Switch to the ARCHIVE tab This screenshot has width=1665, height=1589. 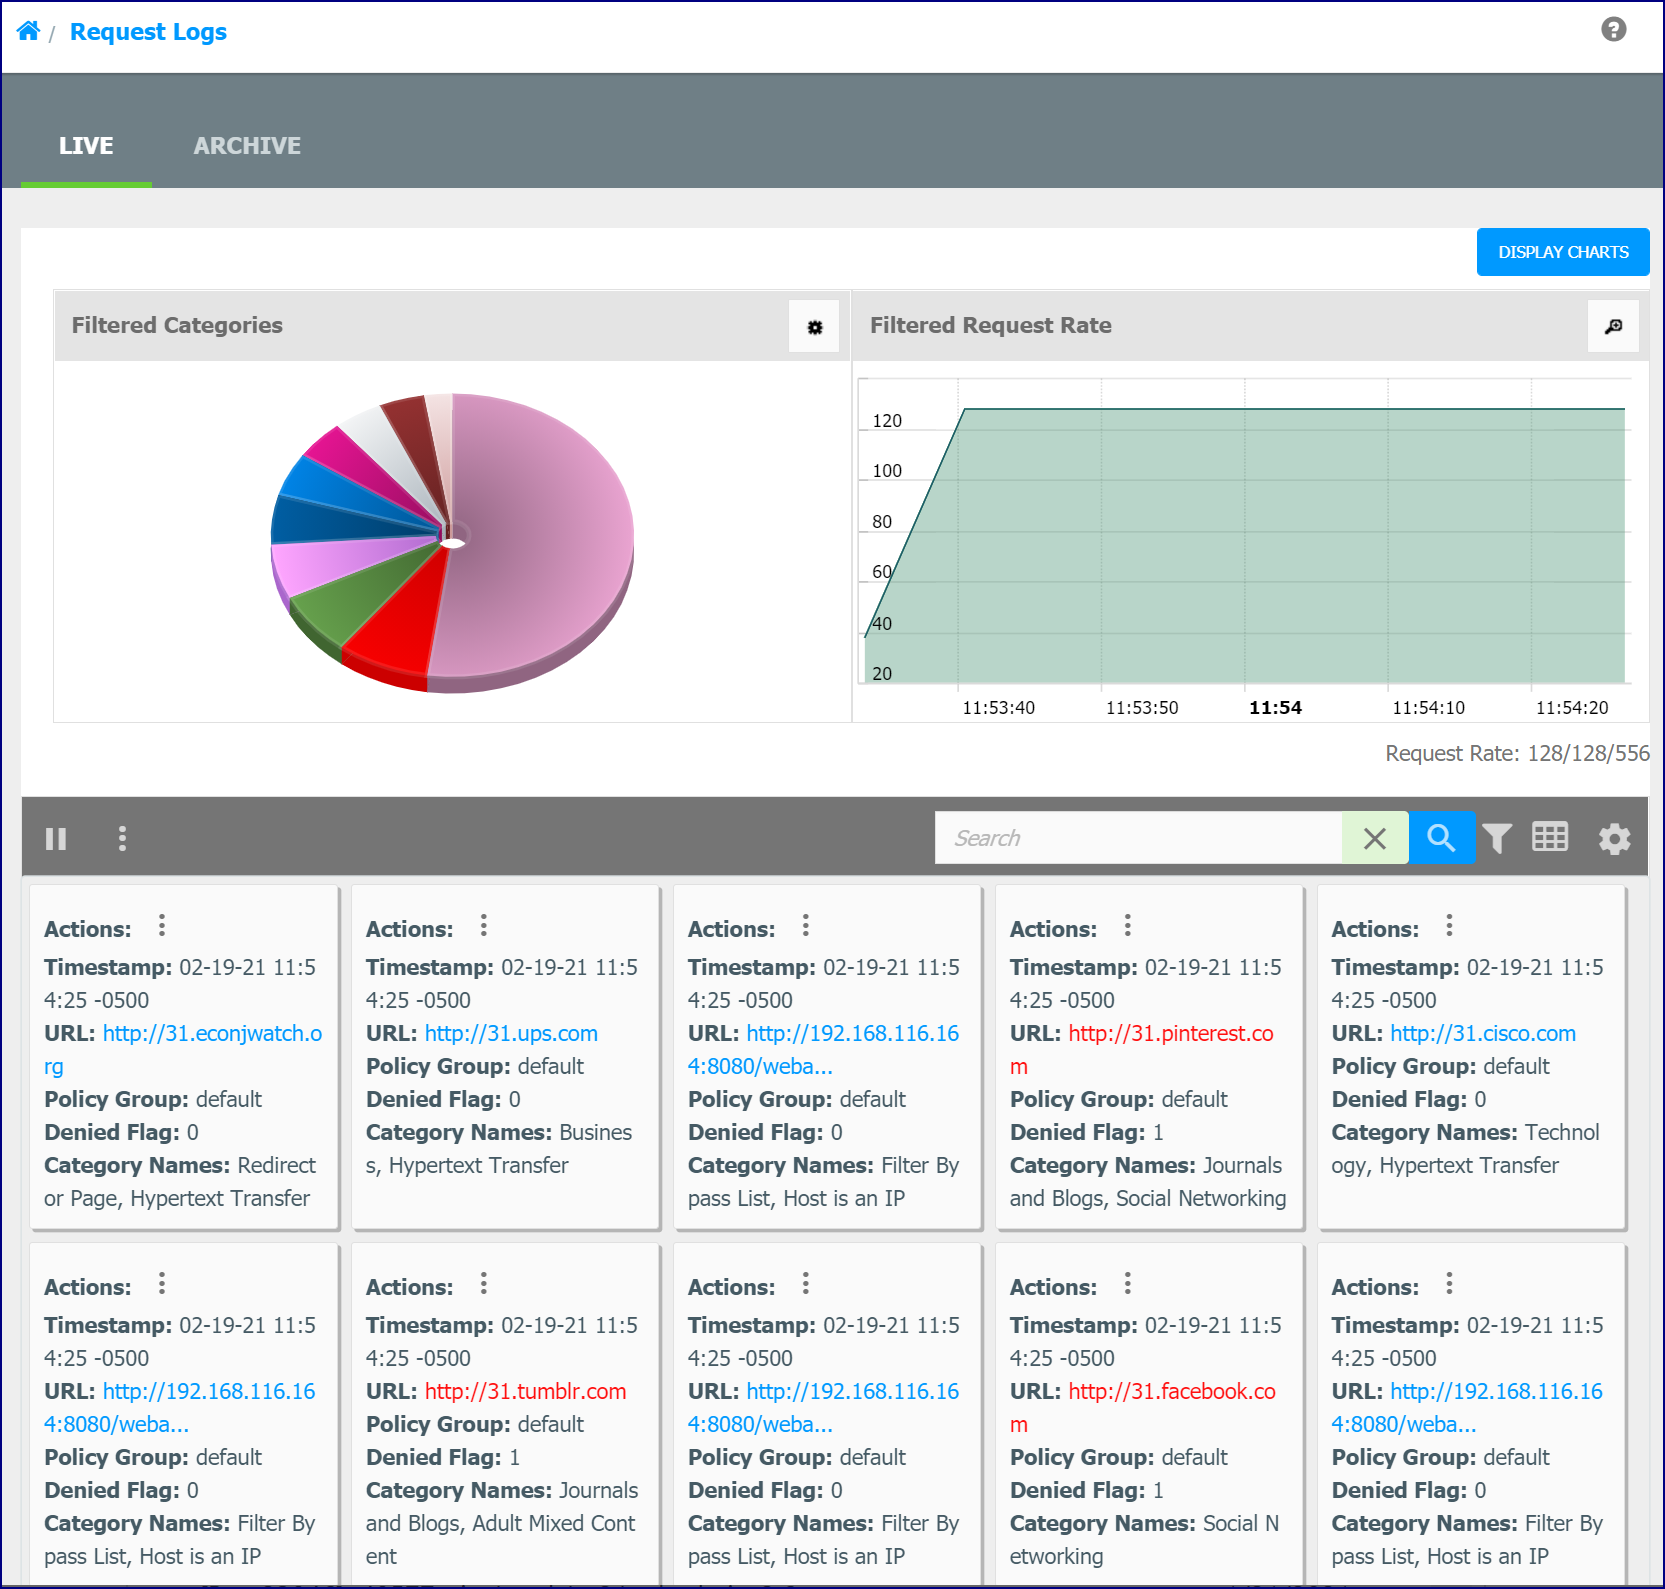[247, 146]
